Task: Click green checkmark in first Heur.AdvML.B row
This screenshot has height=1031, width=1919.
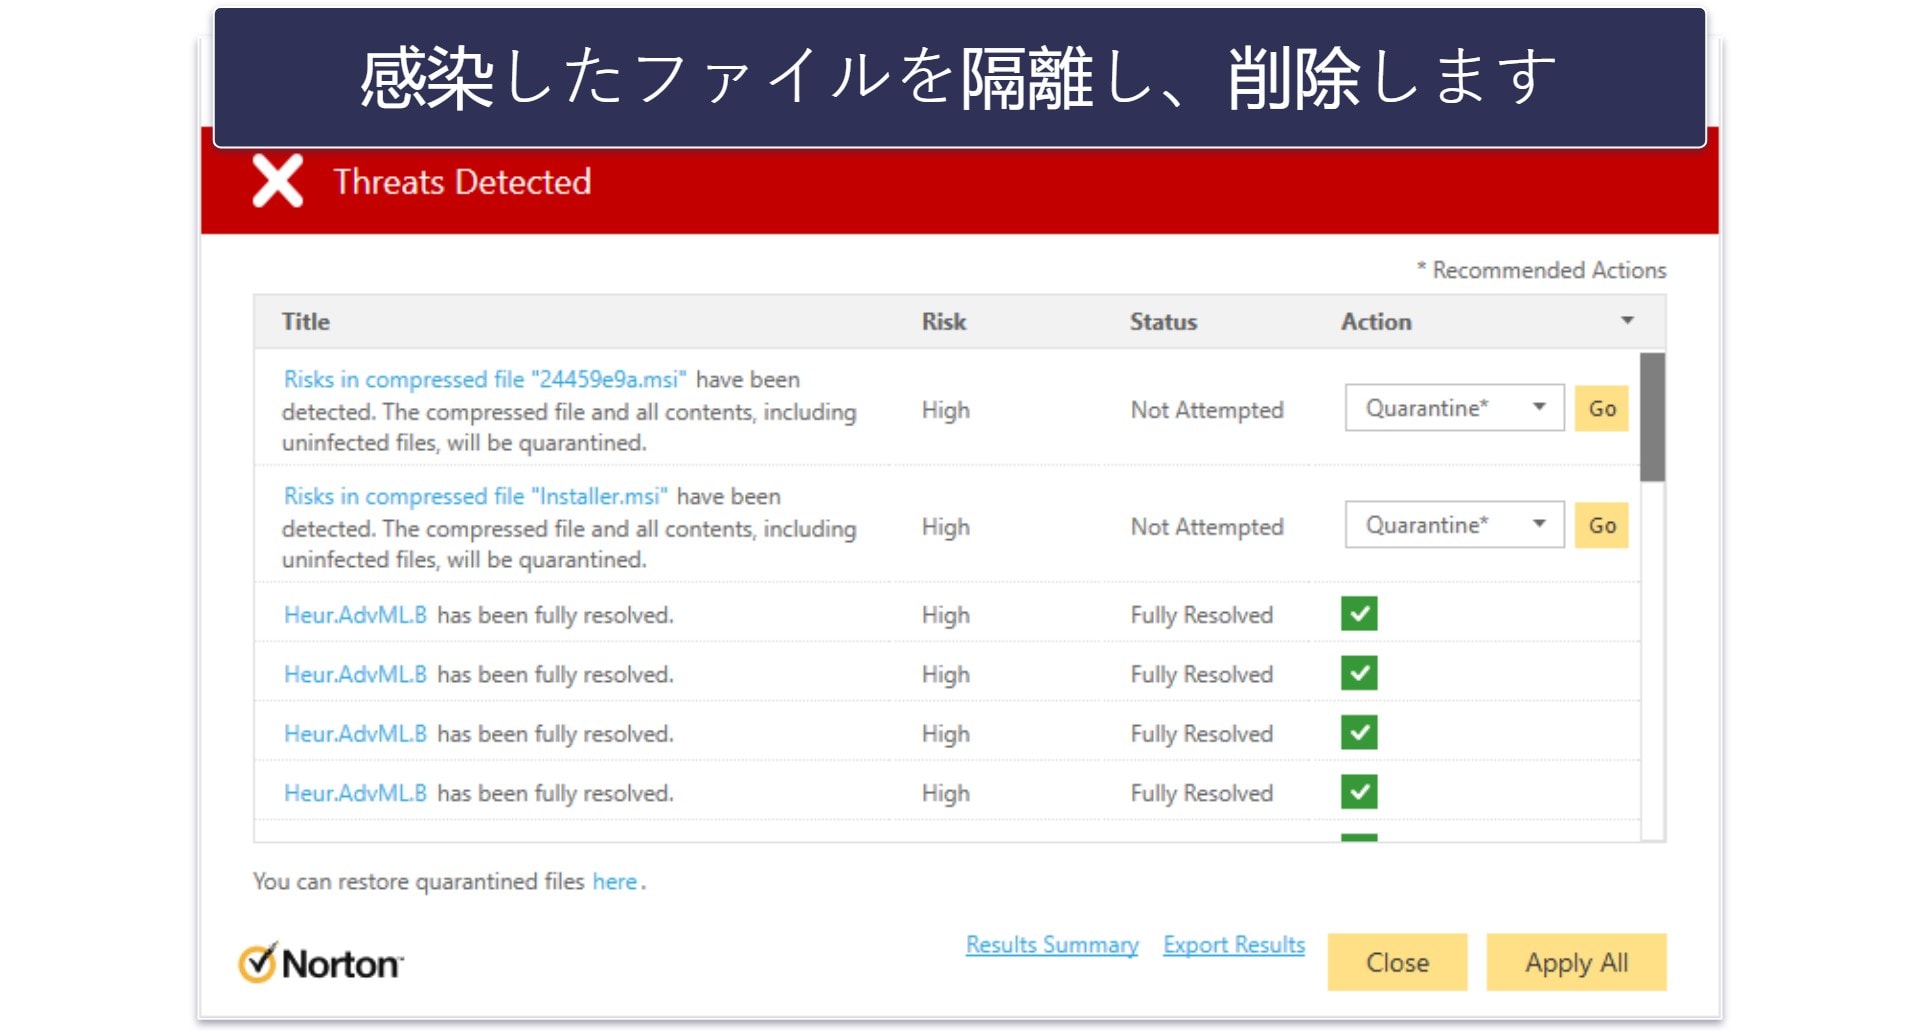Action: (x=1359, y=614)
